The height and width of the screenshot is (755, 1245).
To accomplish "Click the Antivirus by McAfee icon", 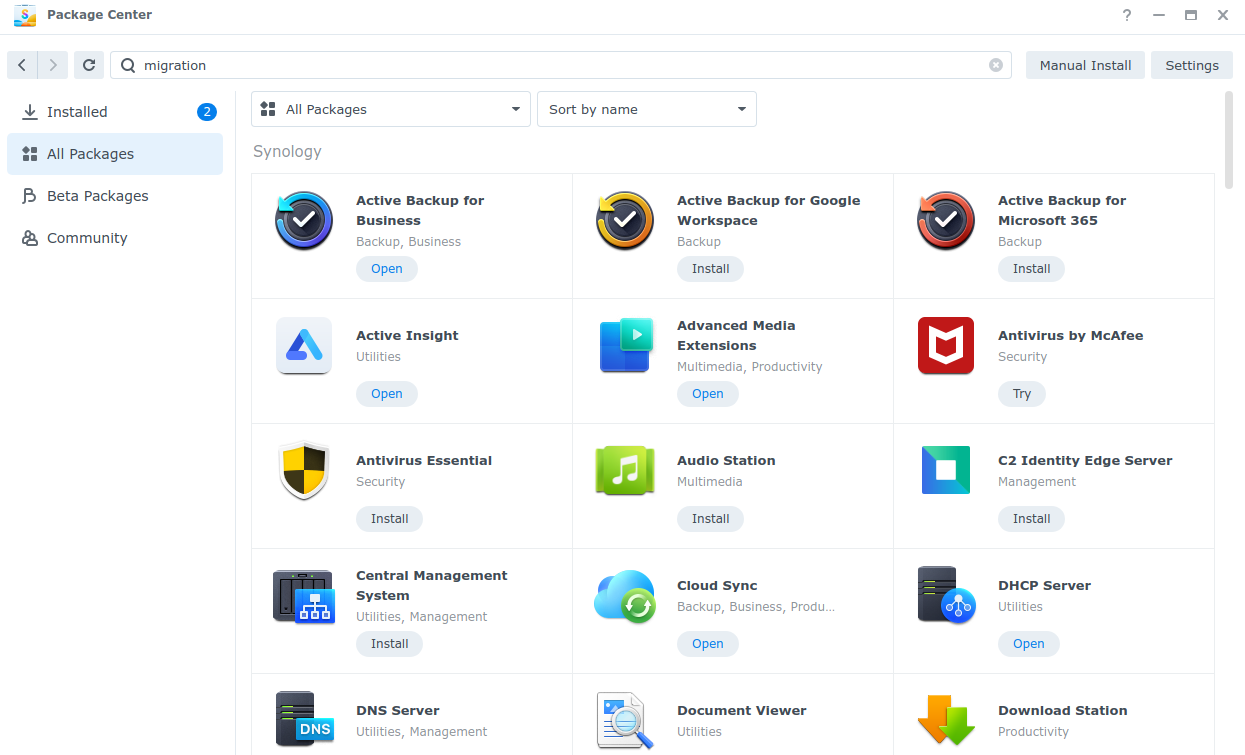I will (x=946, y=346).
